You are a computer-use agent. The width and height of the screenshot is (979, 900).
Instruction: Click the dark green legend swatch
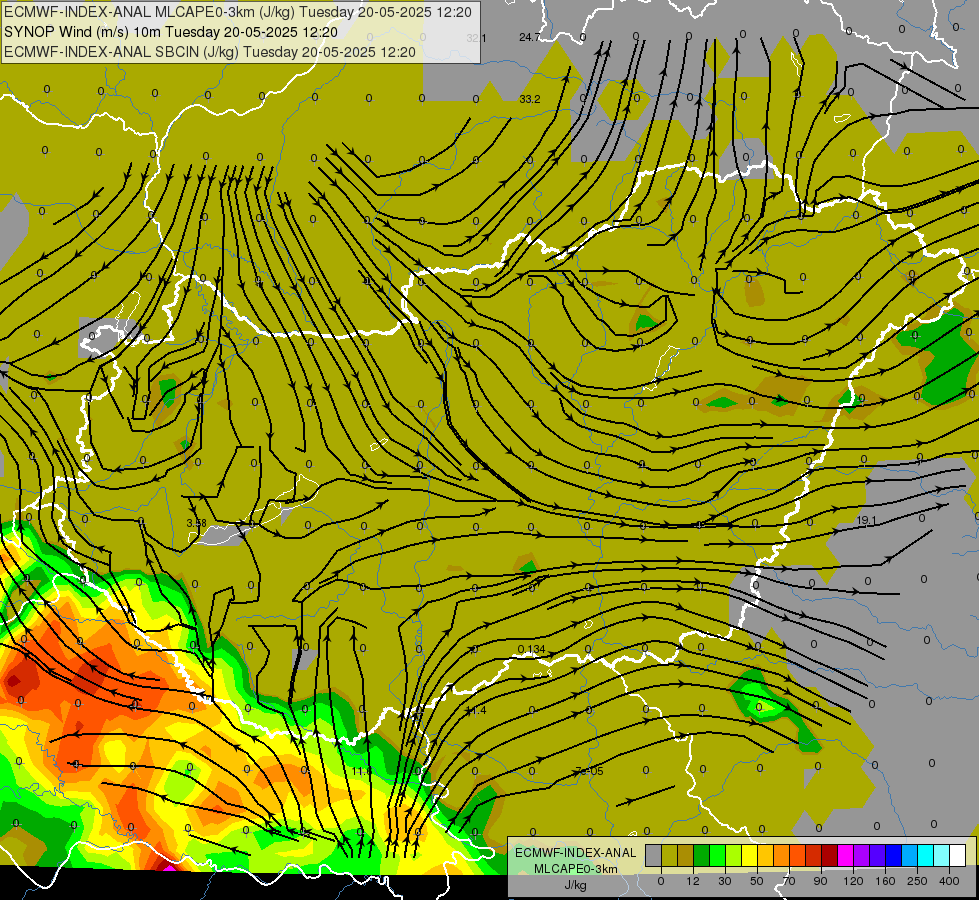(702, 855)
